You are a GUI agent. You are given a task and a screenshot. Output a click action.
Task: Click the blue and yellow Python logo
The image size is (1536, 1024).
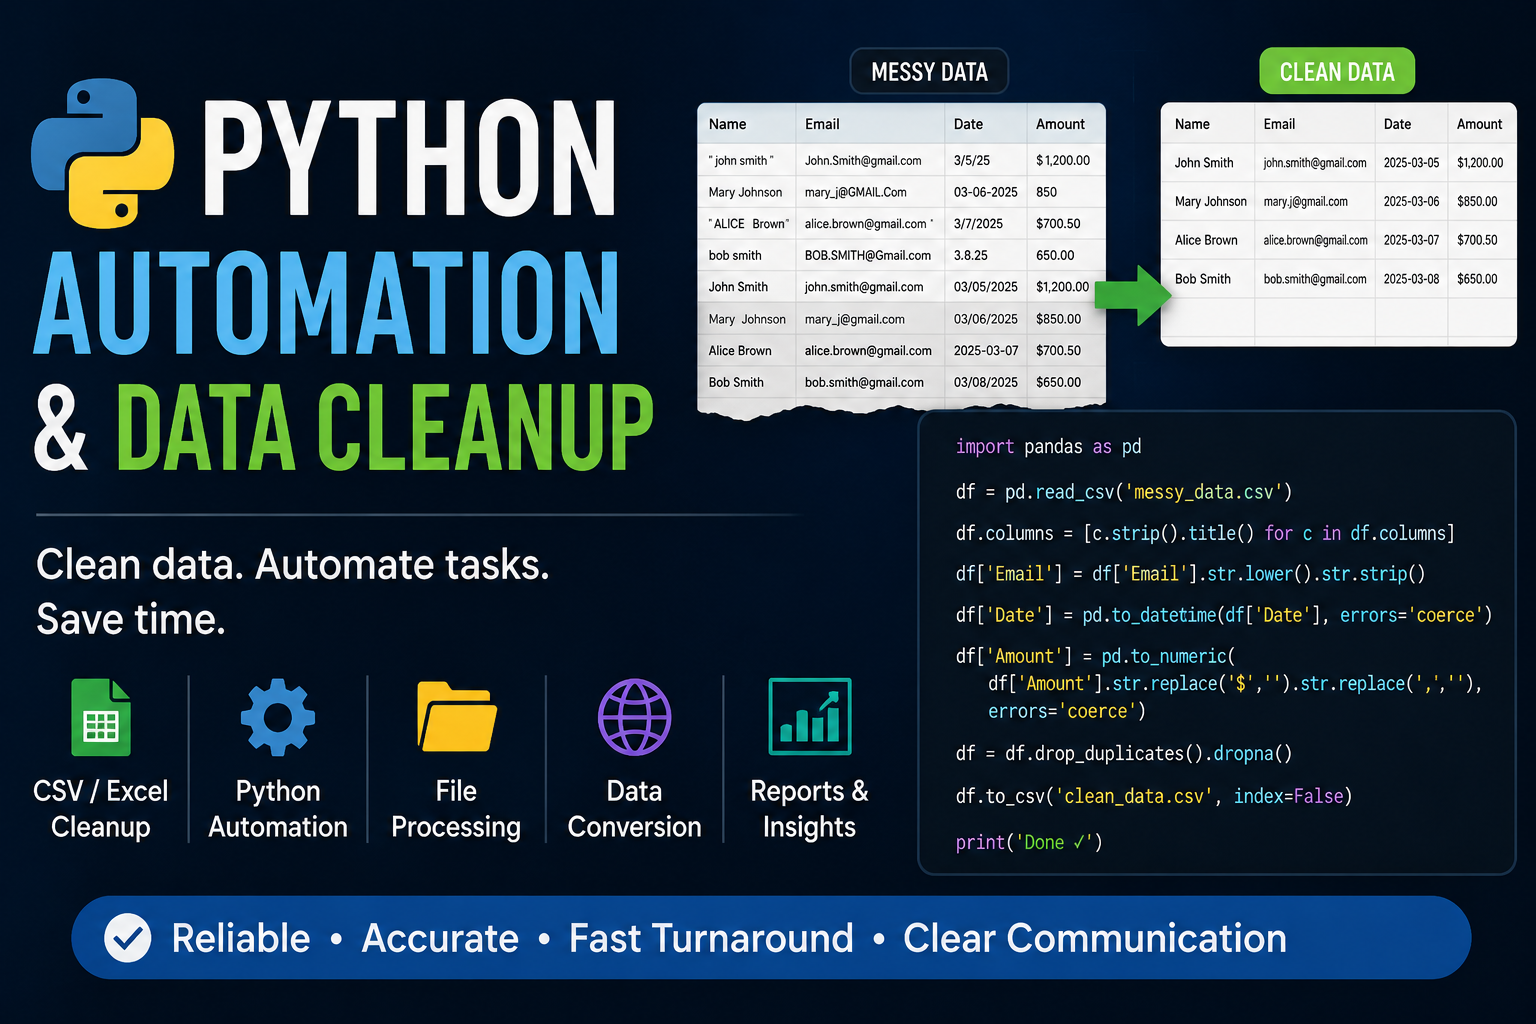[x=103, y=152]
